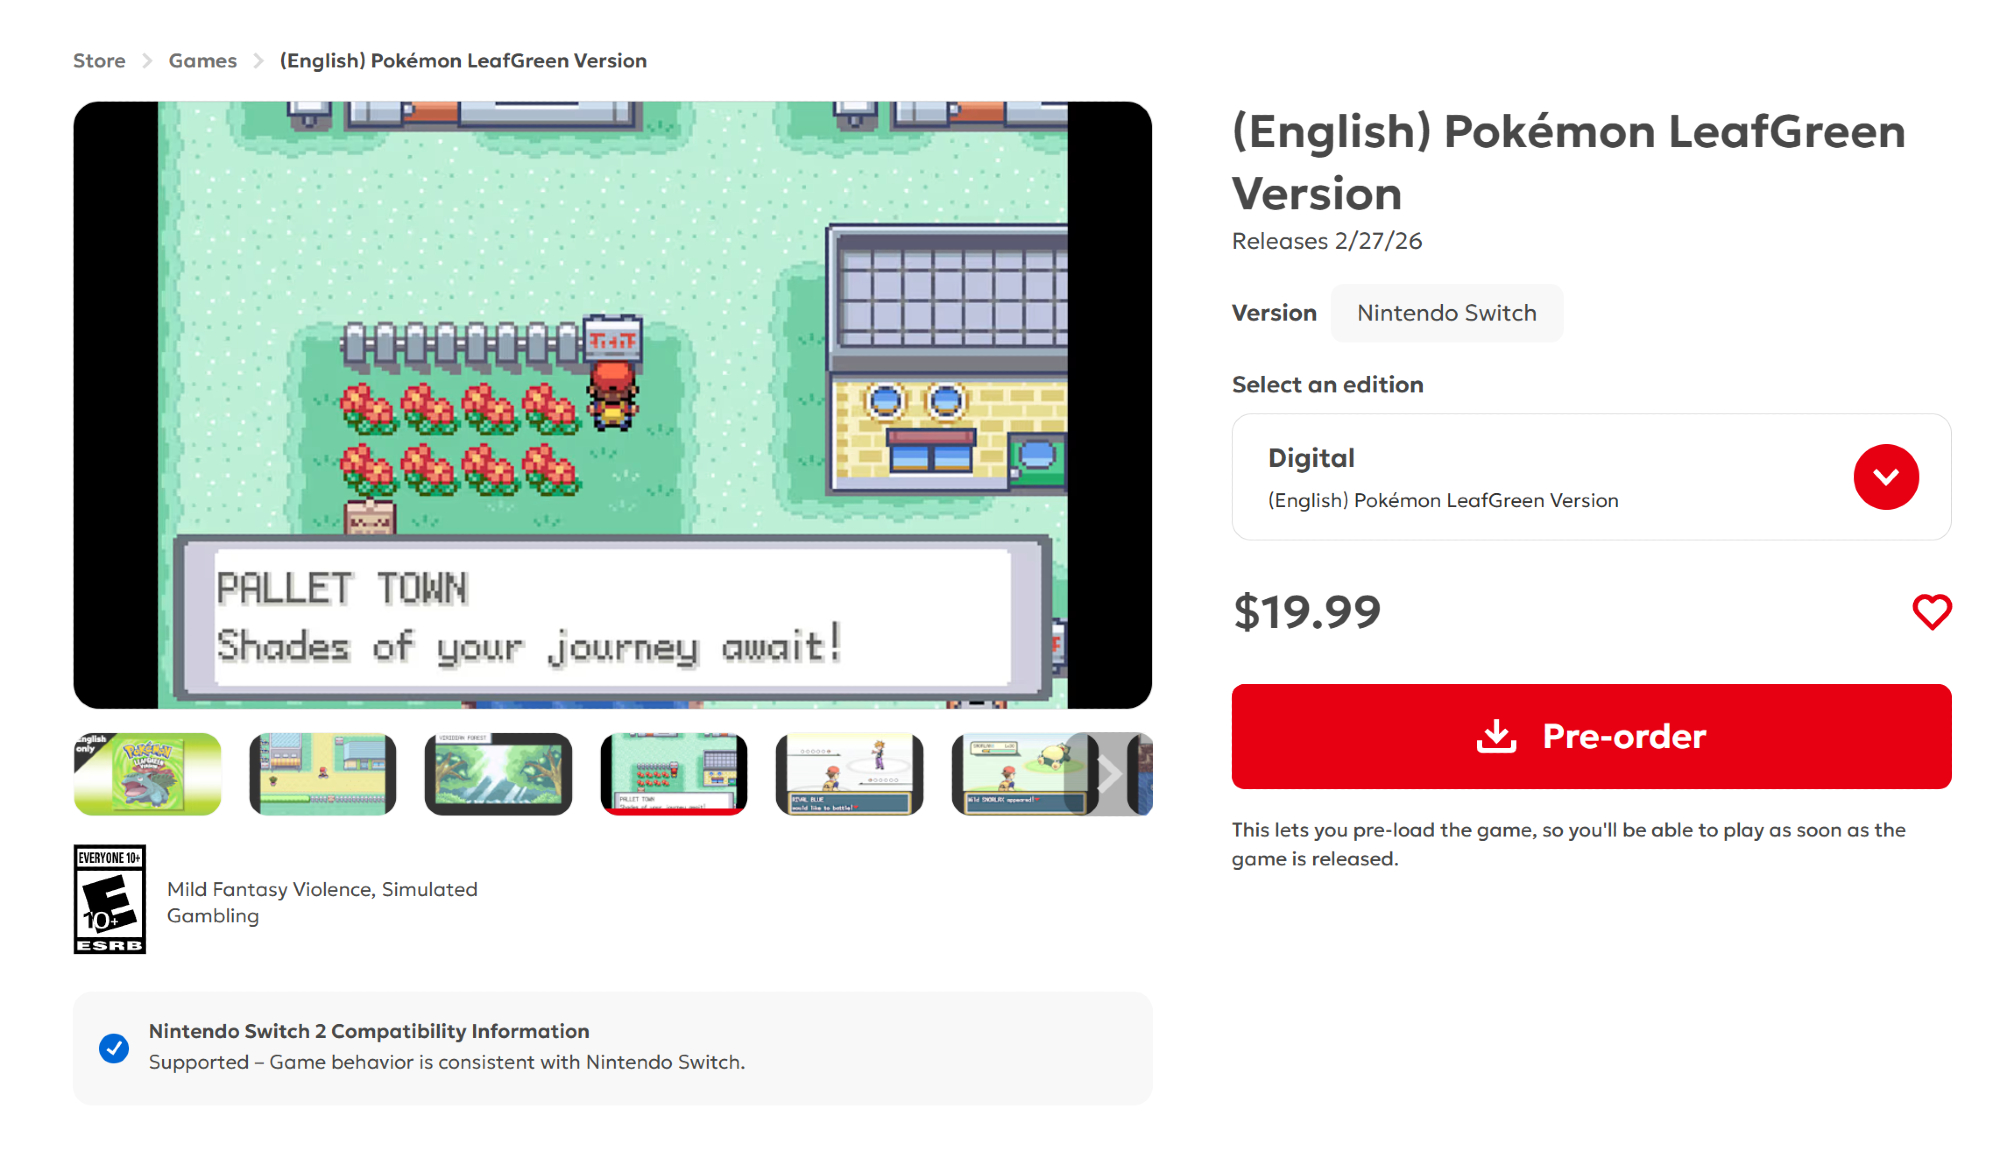Image resolution: width=2000 pixels, height=1158 pixels.
Task: Select Nintendo Switch version option
Action: point(1446,313)
